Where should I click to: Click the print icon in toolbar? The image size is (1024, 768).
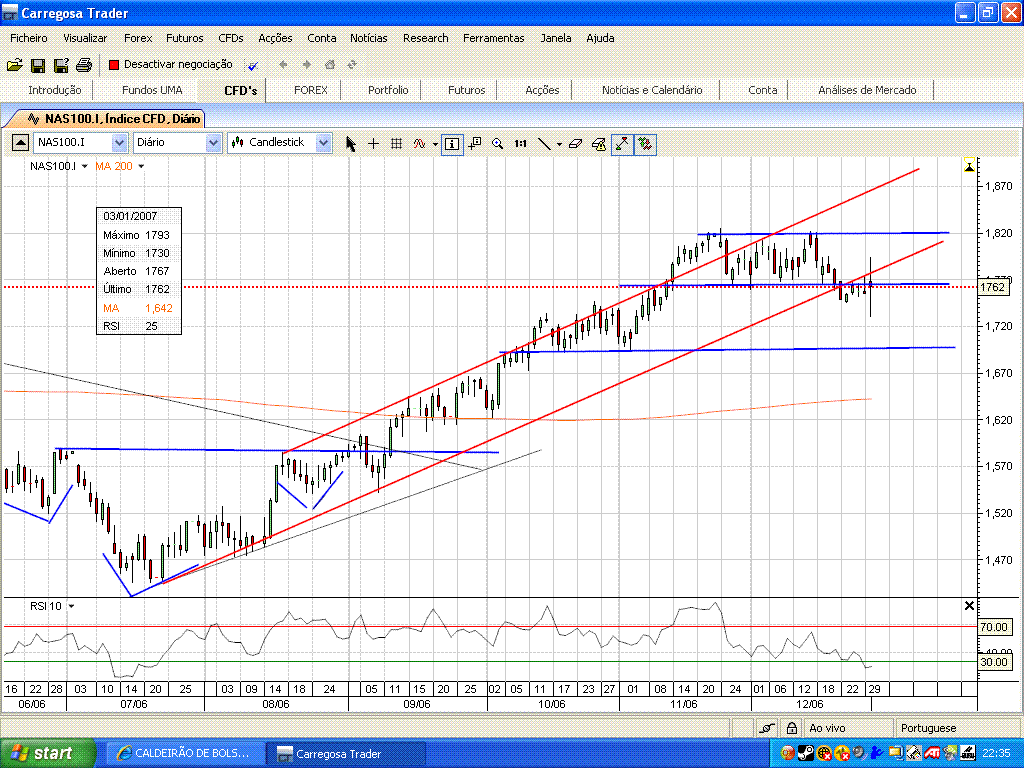84,65
